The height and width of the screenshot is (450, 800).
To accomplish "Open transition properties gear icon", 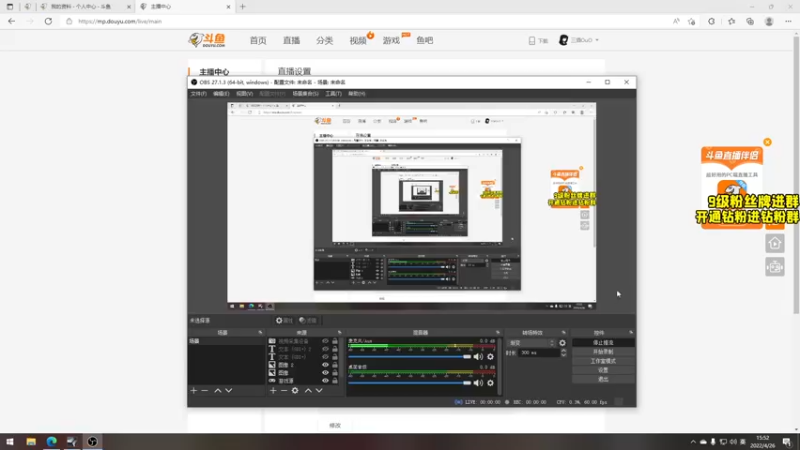I will pyautogui.click(x=562, y=343).
